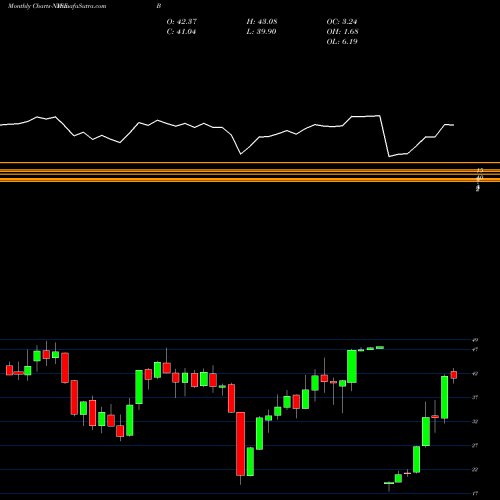Click the final red candlestick near 42
The image size is (500, 500).
(454, 375)
